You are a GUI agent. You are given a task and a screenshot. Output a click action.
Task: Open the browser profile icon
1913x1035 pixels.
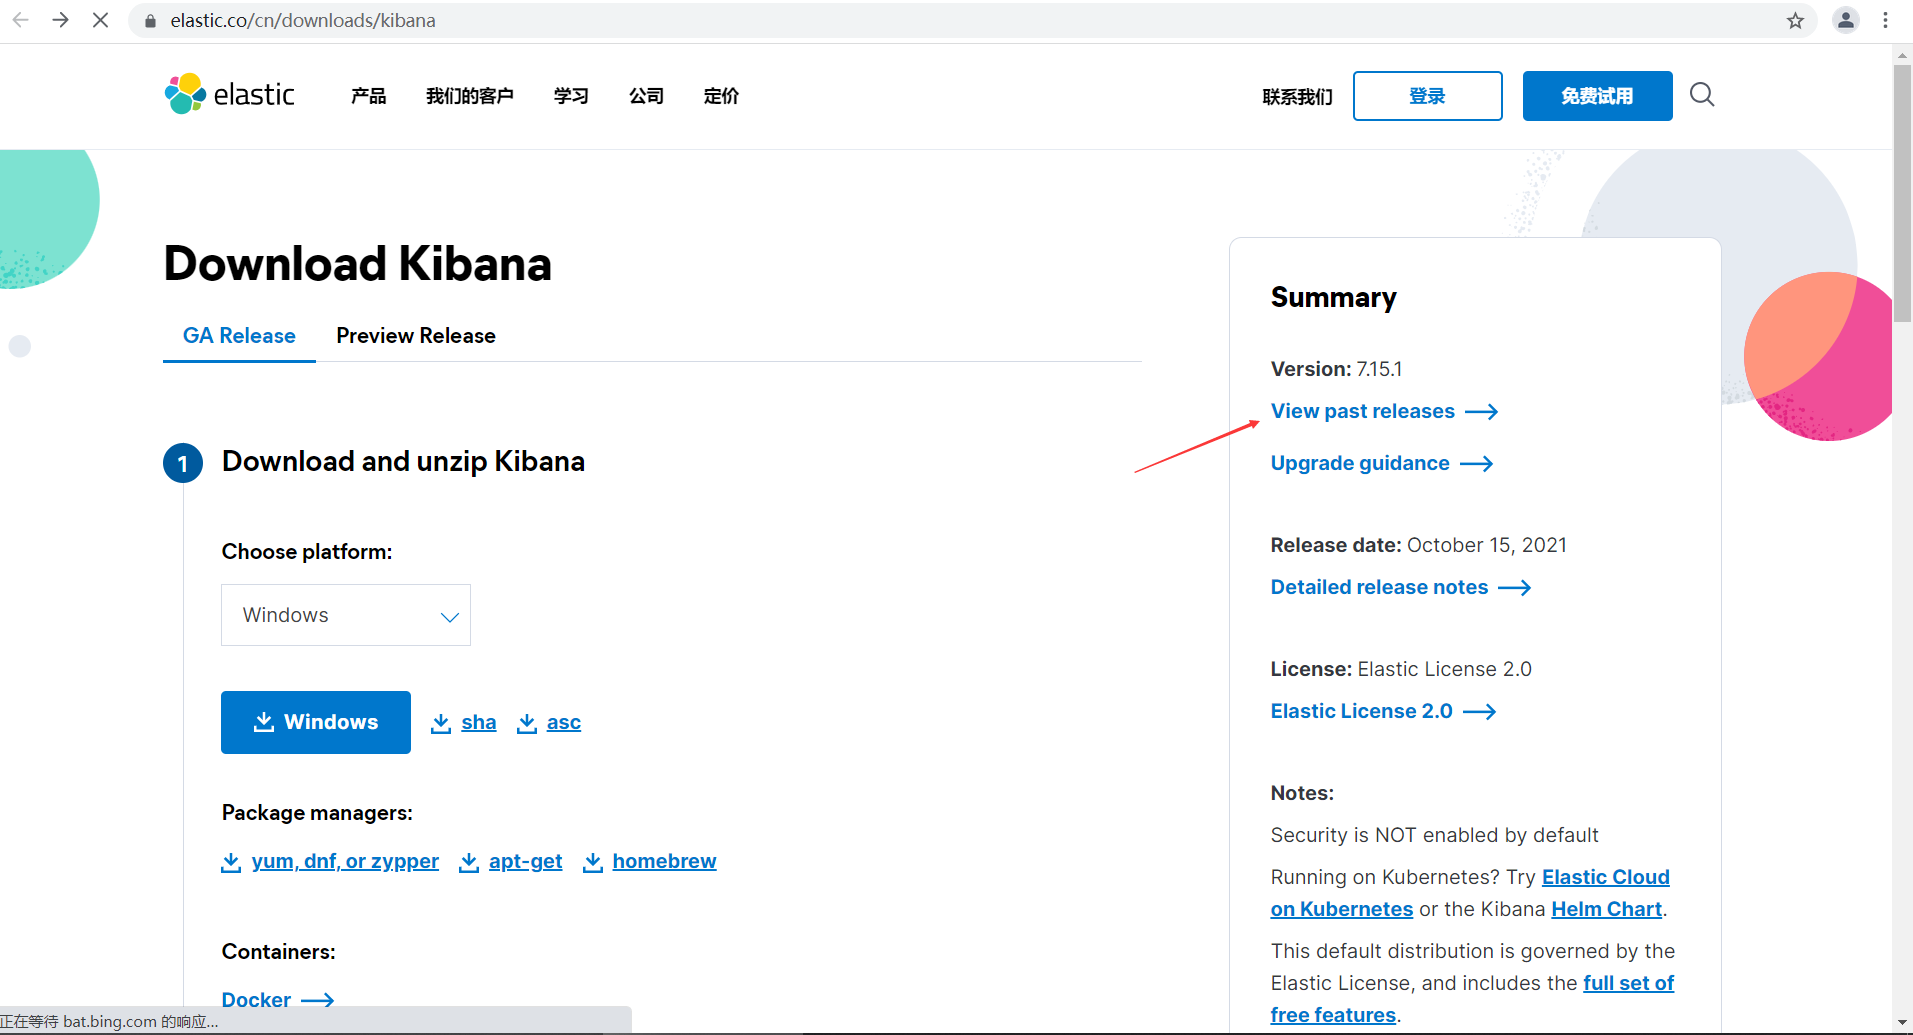pos(1845,20)
